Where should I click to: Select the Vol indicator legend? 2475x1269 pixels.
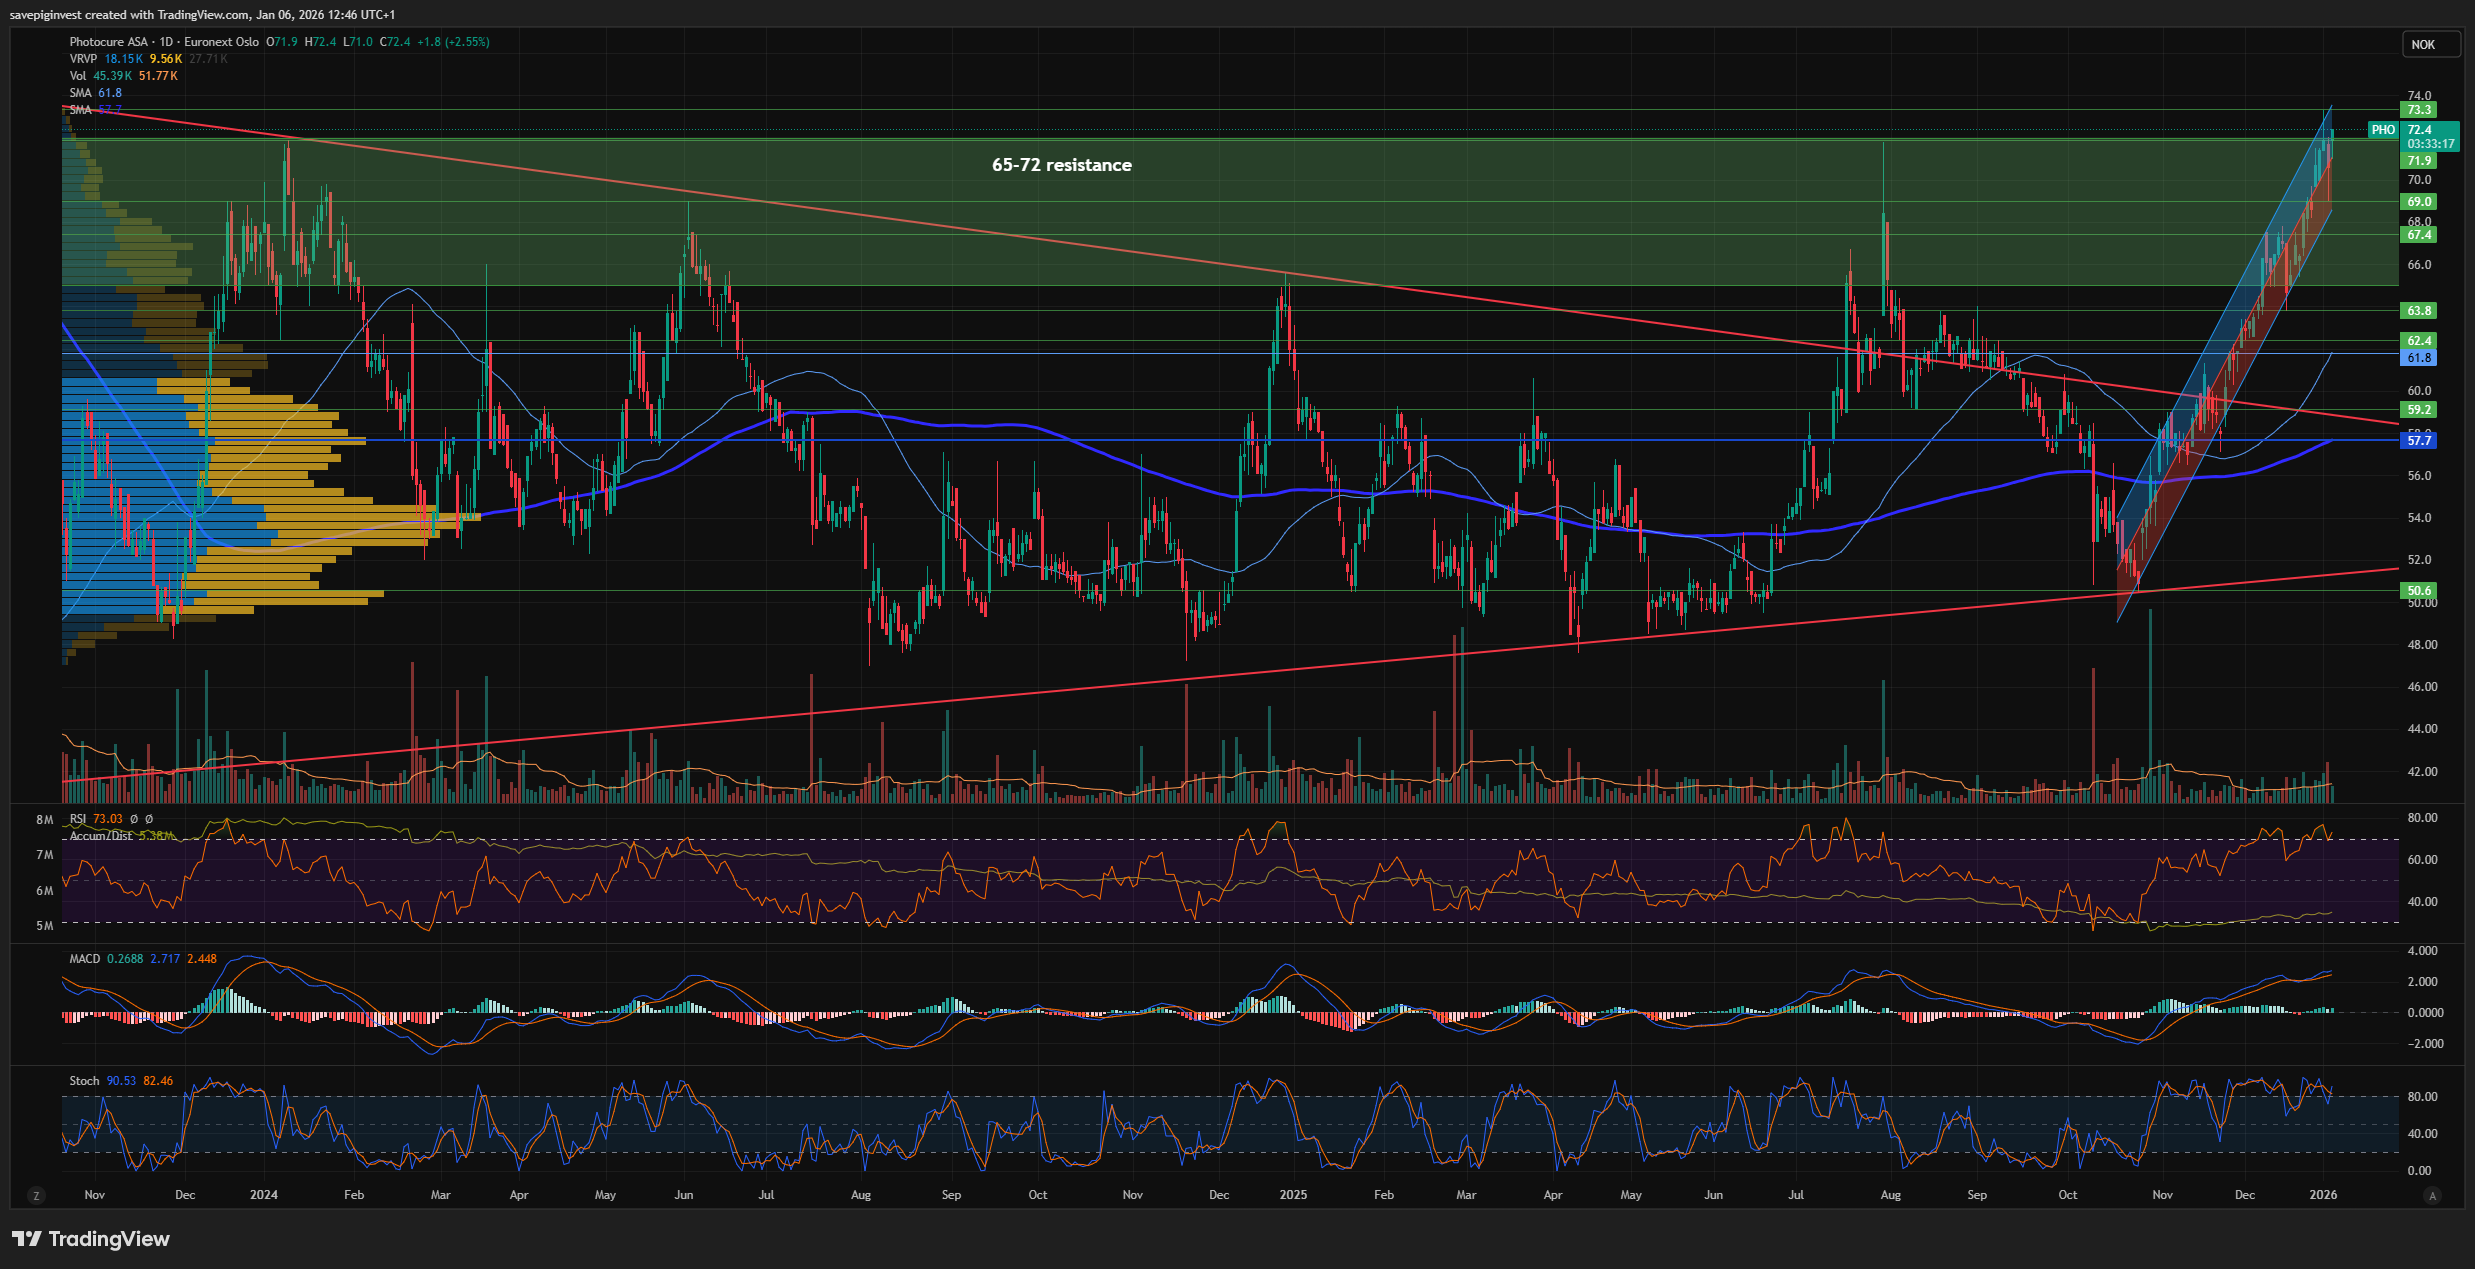78,76
